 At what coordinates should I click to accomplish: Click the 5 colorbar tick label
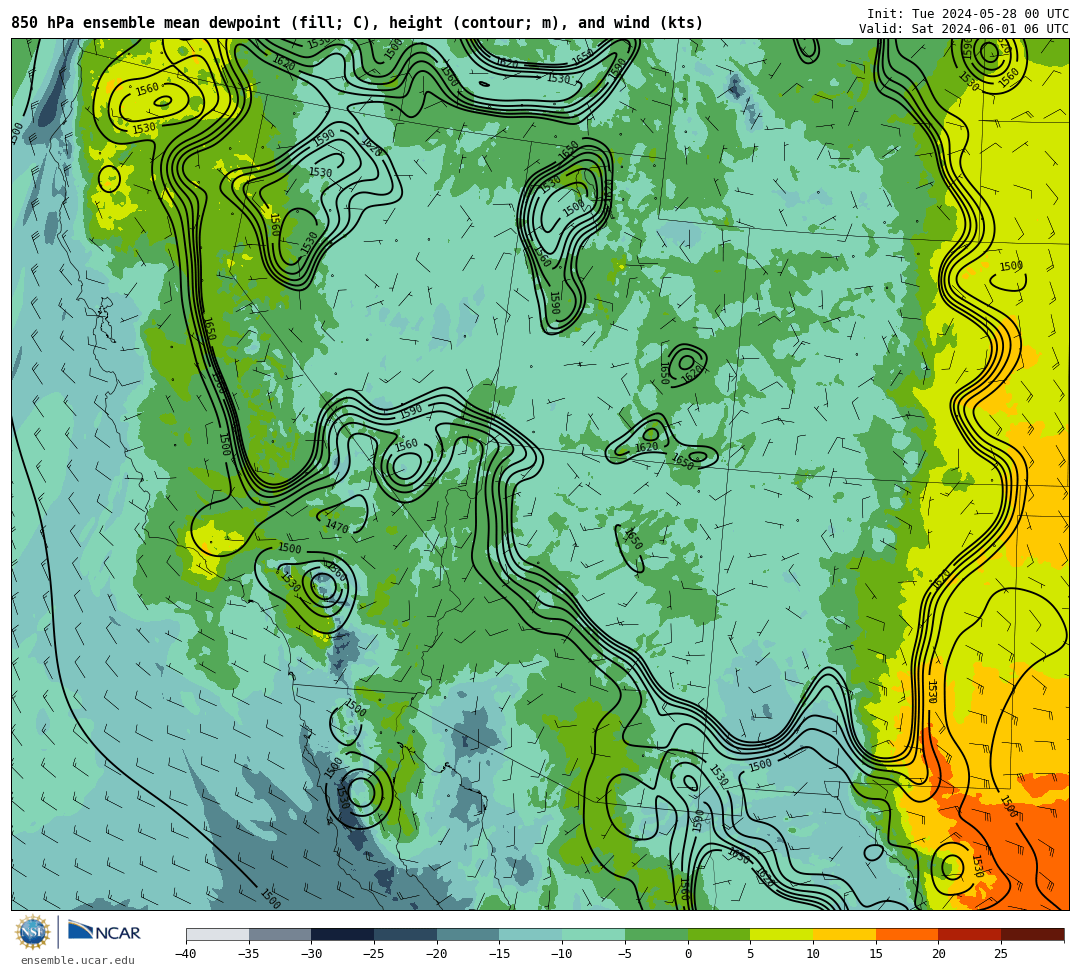[x=751, y=954]
